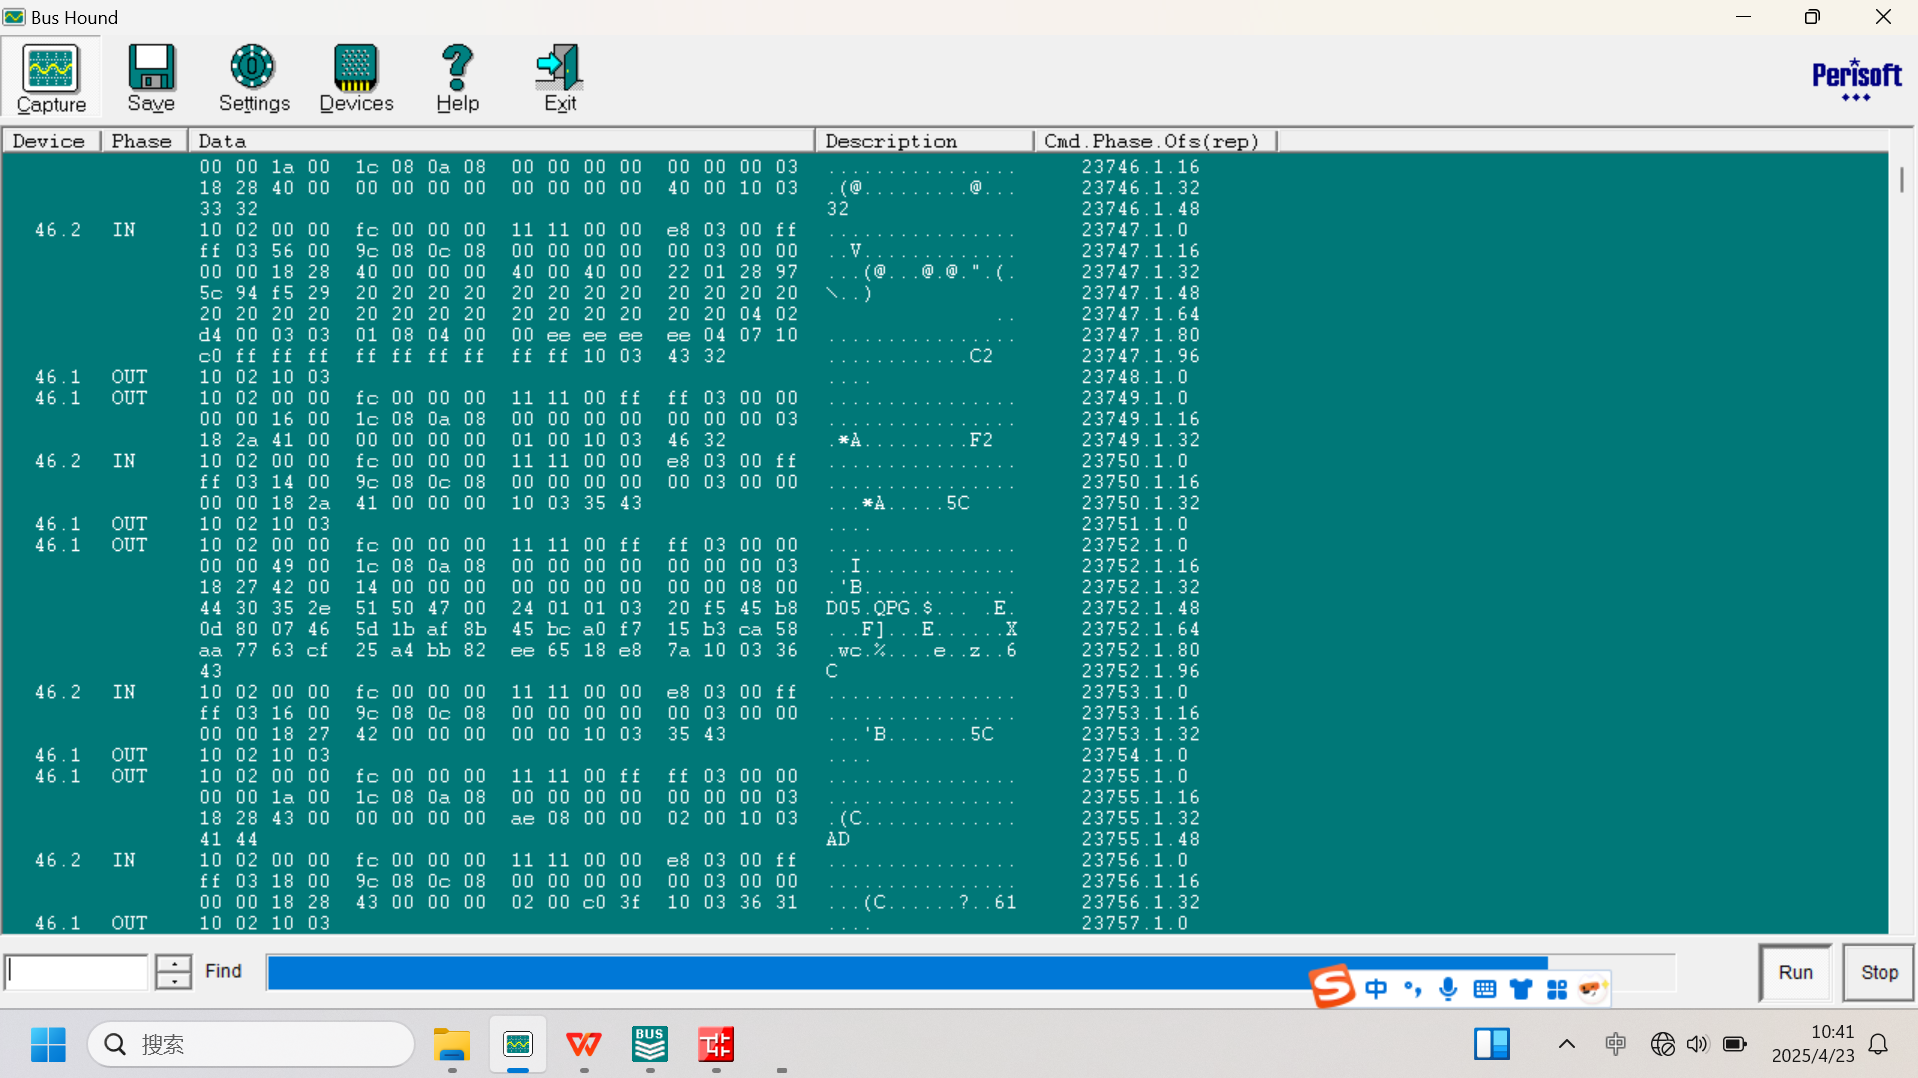Screen dimensions: 1918x1078
Task: Click the Find spinner arrows
Action: pyautogui.click(x=173, y=971)
